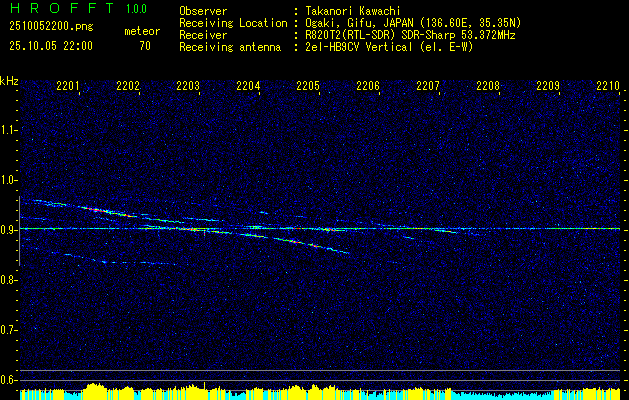The width and height of the screenshot is (629, 400).
Task: Click the 2210 time marker
Action: (x=608, y=85)
